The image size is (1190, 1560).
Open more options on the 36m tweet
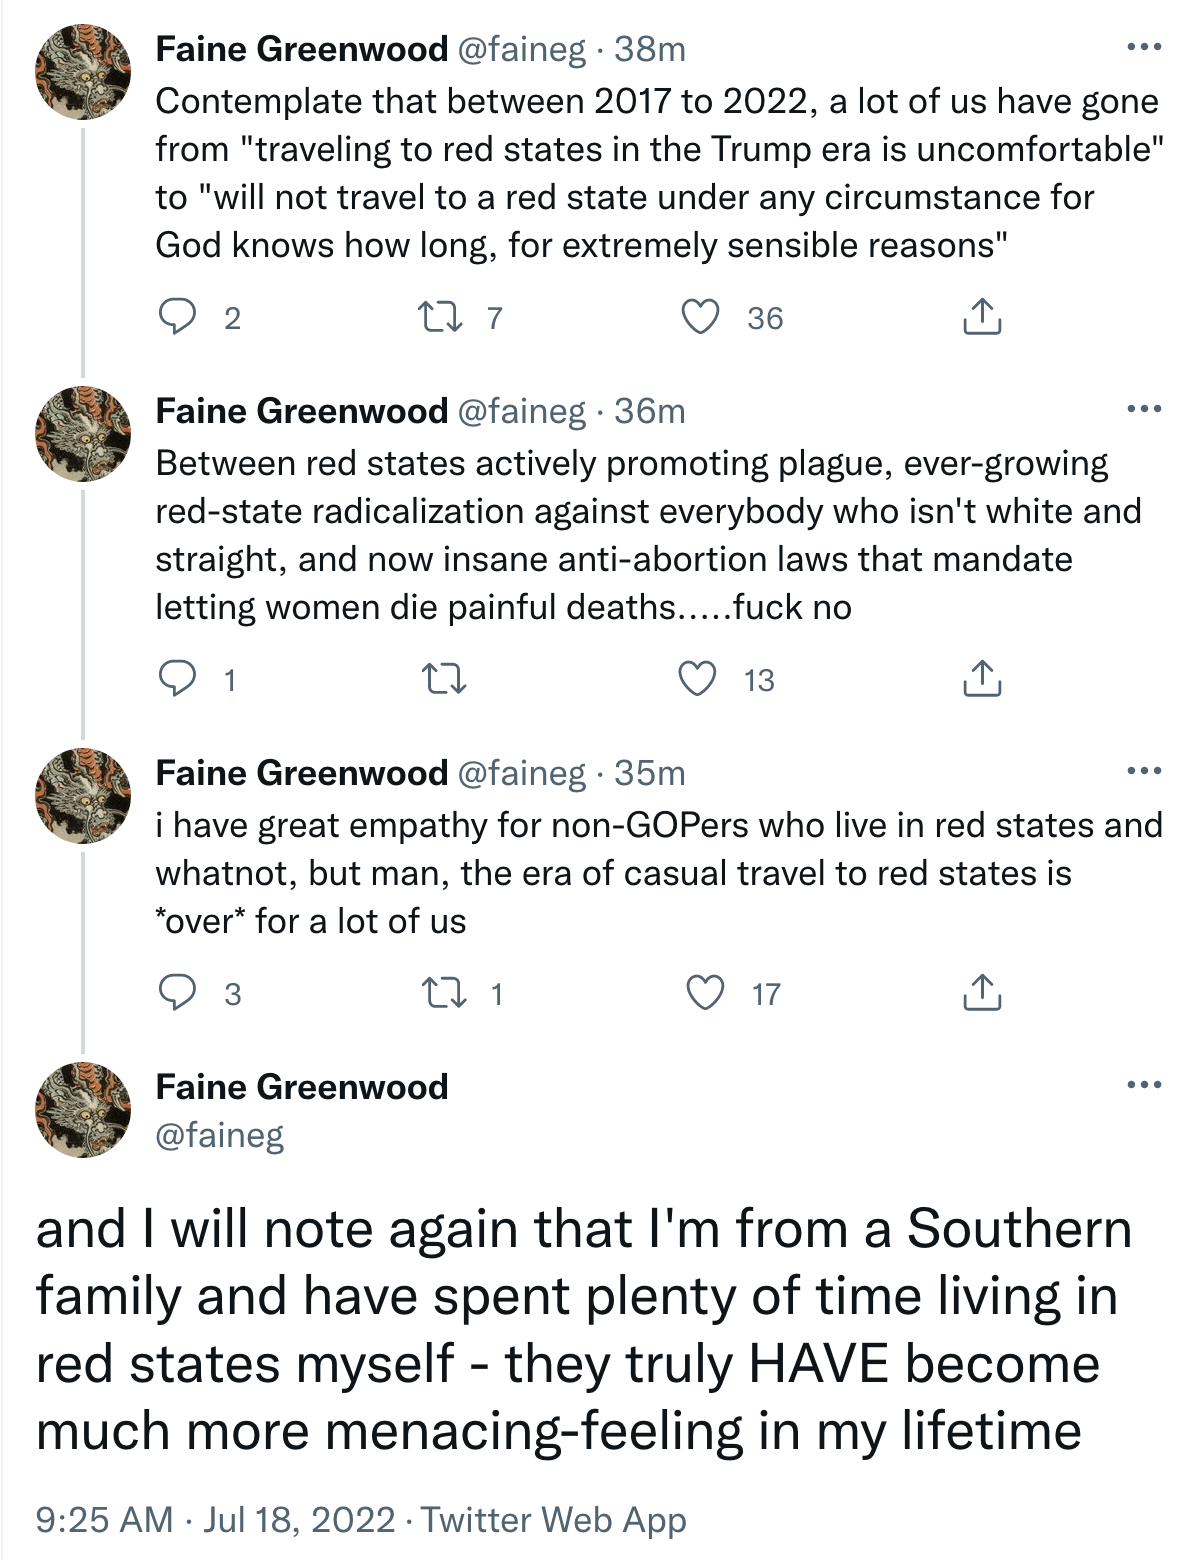pos(1144,409)
